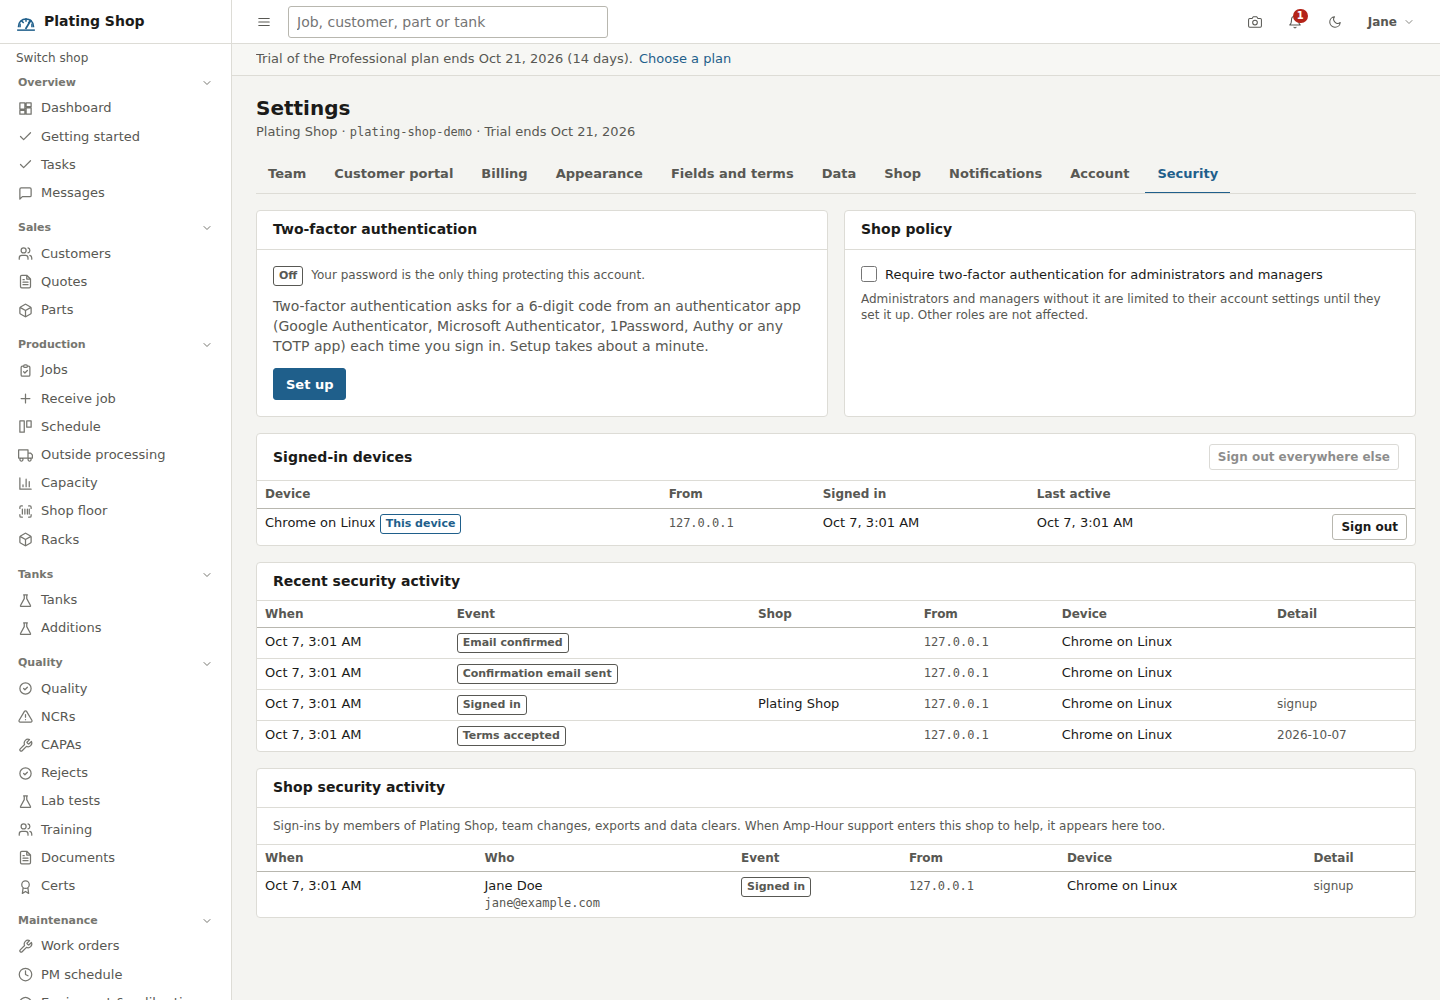Click the CAPAs wrench icon
1440x1000 pixels.
pyautogui.click(x=26, y=745)
